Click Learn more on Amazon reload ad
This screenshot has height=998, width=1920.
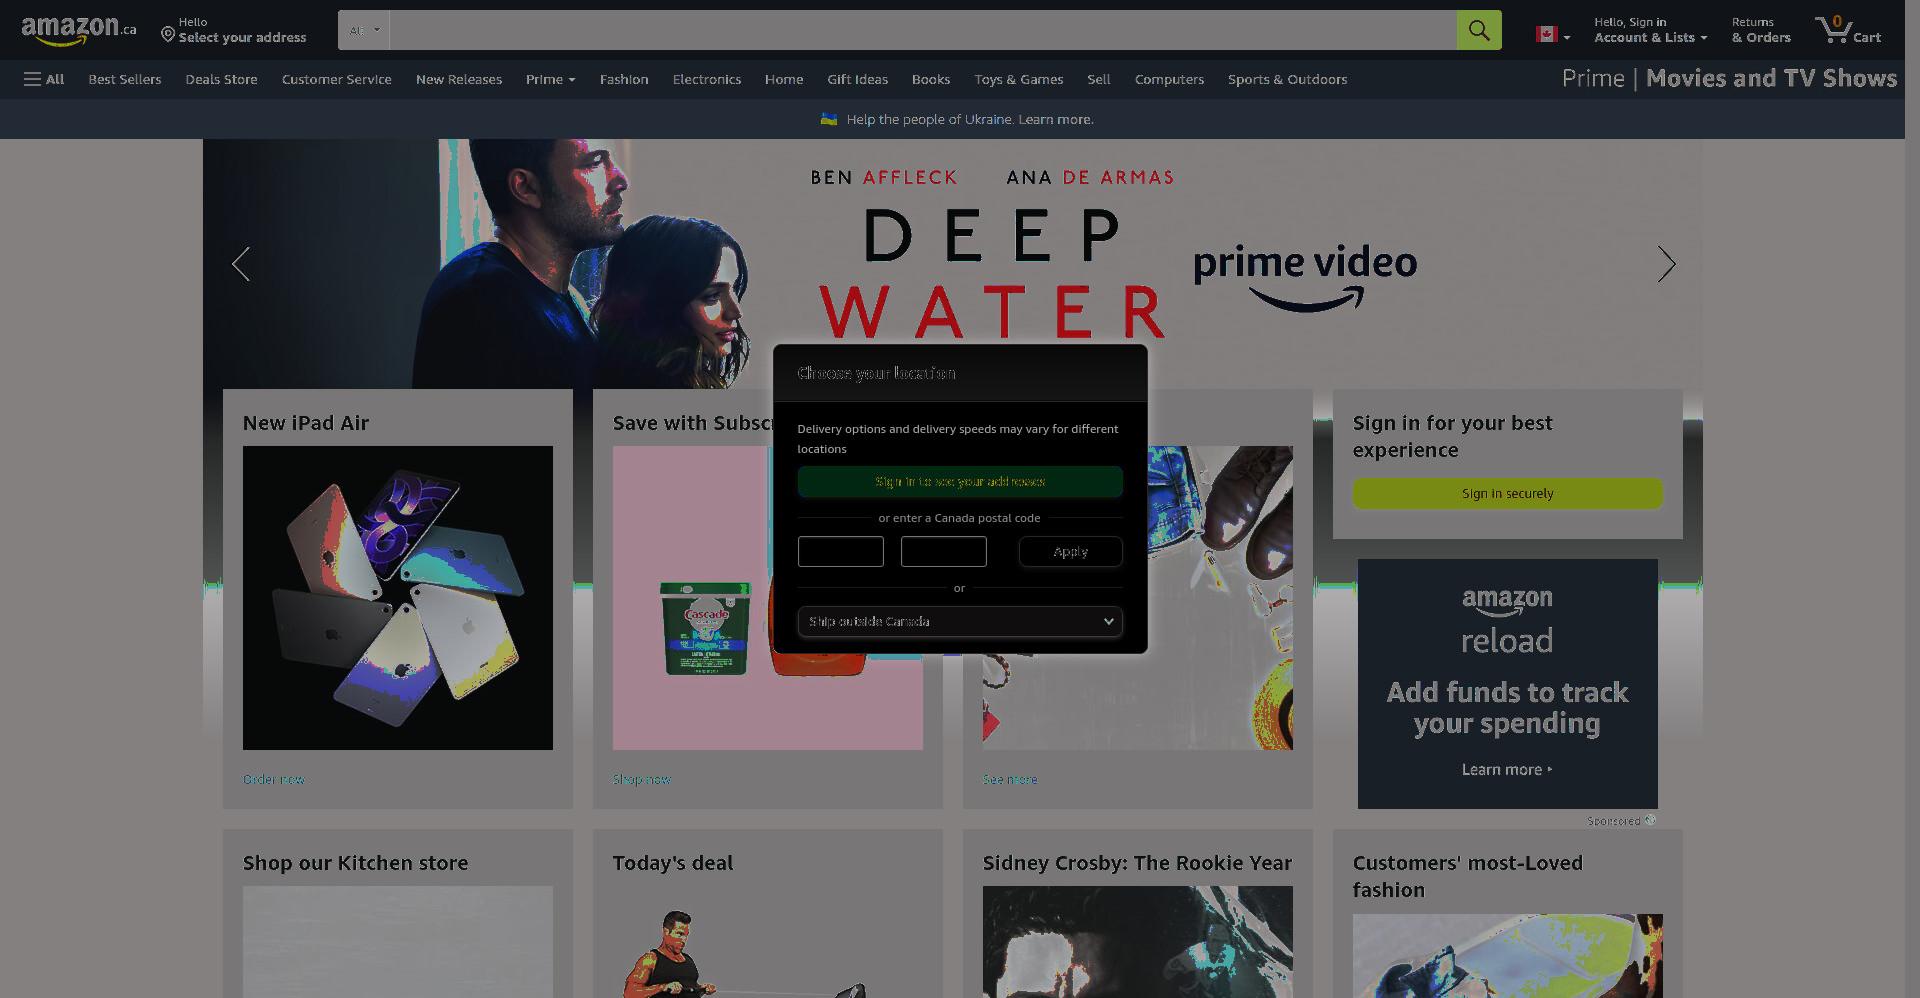tap(1507, 769)
